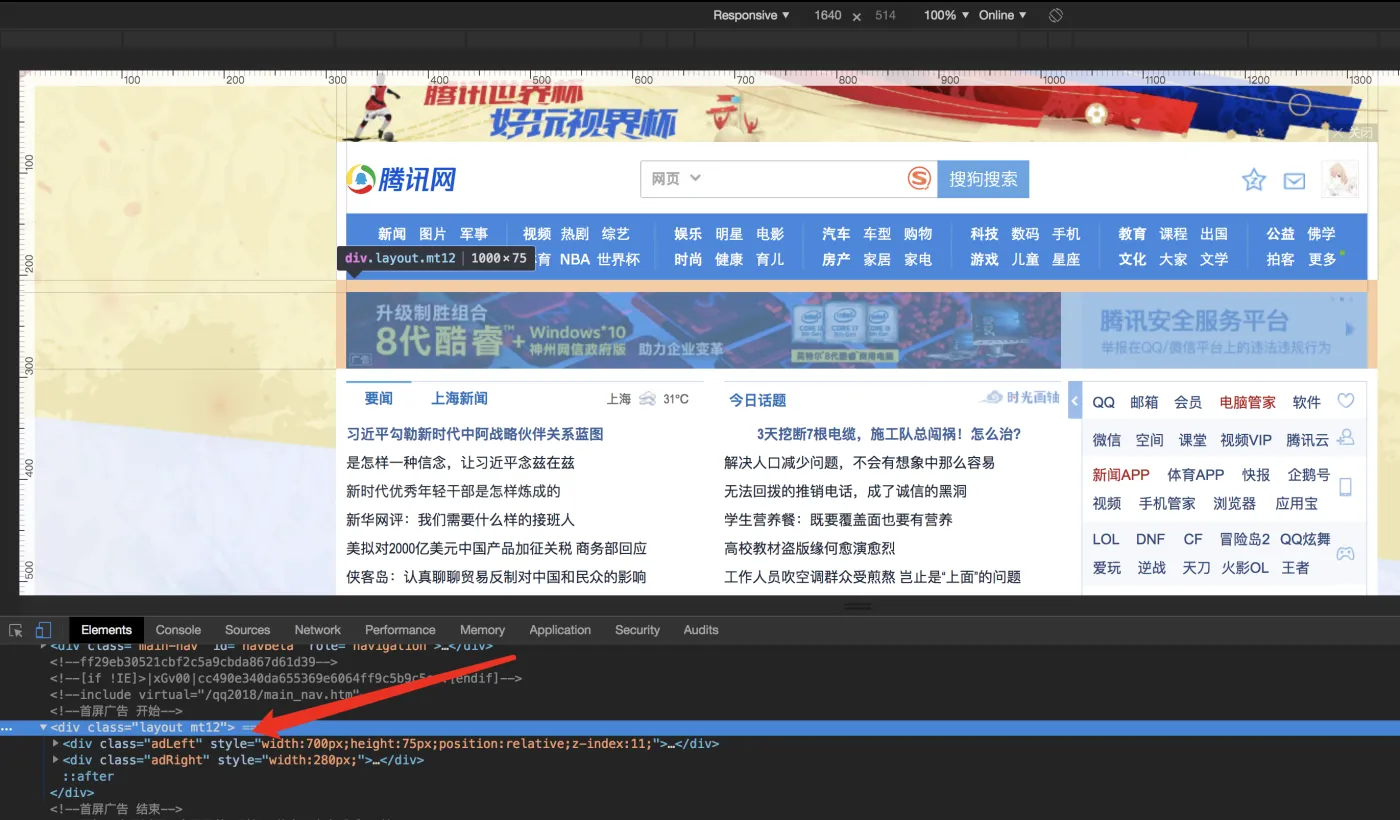Select the ::after pseudo-element row
The width and height of the screenshot is (1400, 820).
[88, 776]
